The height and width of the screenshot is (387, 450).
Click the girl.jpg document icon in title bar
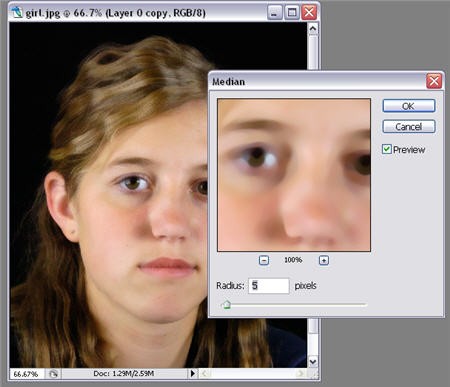click(x=16, y=13)
